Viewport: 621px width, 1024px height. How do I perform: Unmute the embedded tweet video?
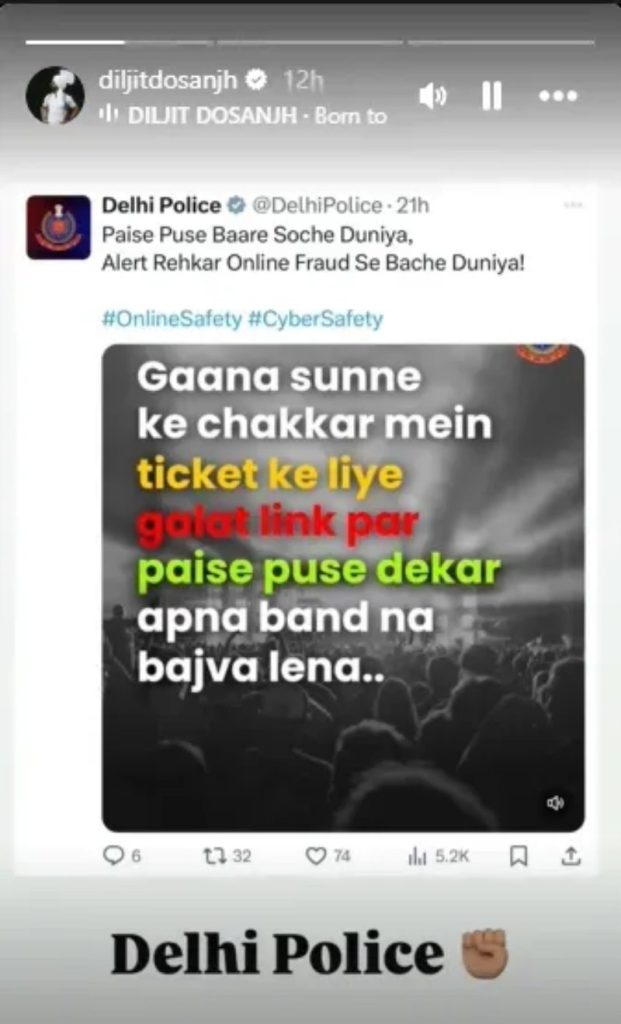(556, 803)
